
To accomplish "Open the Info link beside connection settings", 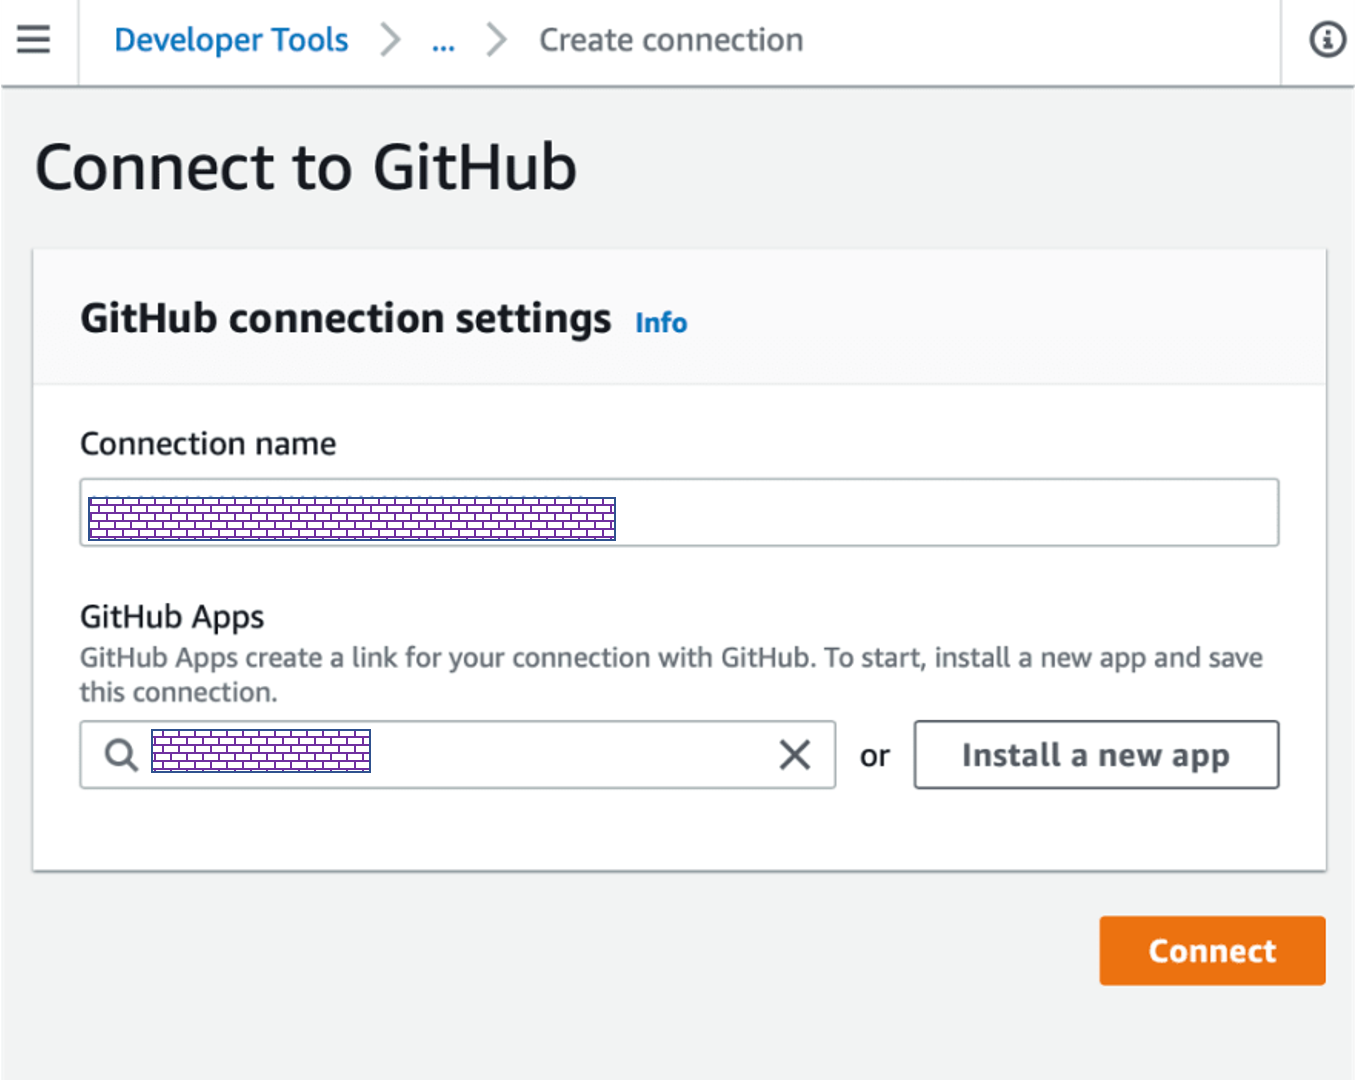I will (x=661, y=323).
